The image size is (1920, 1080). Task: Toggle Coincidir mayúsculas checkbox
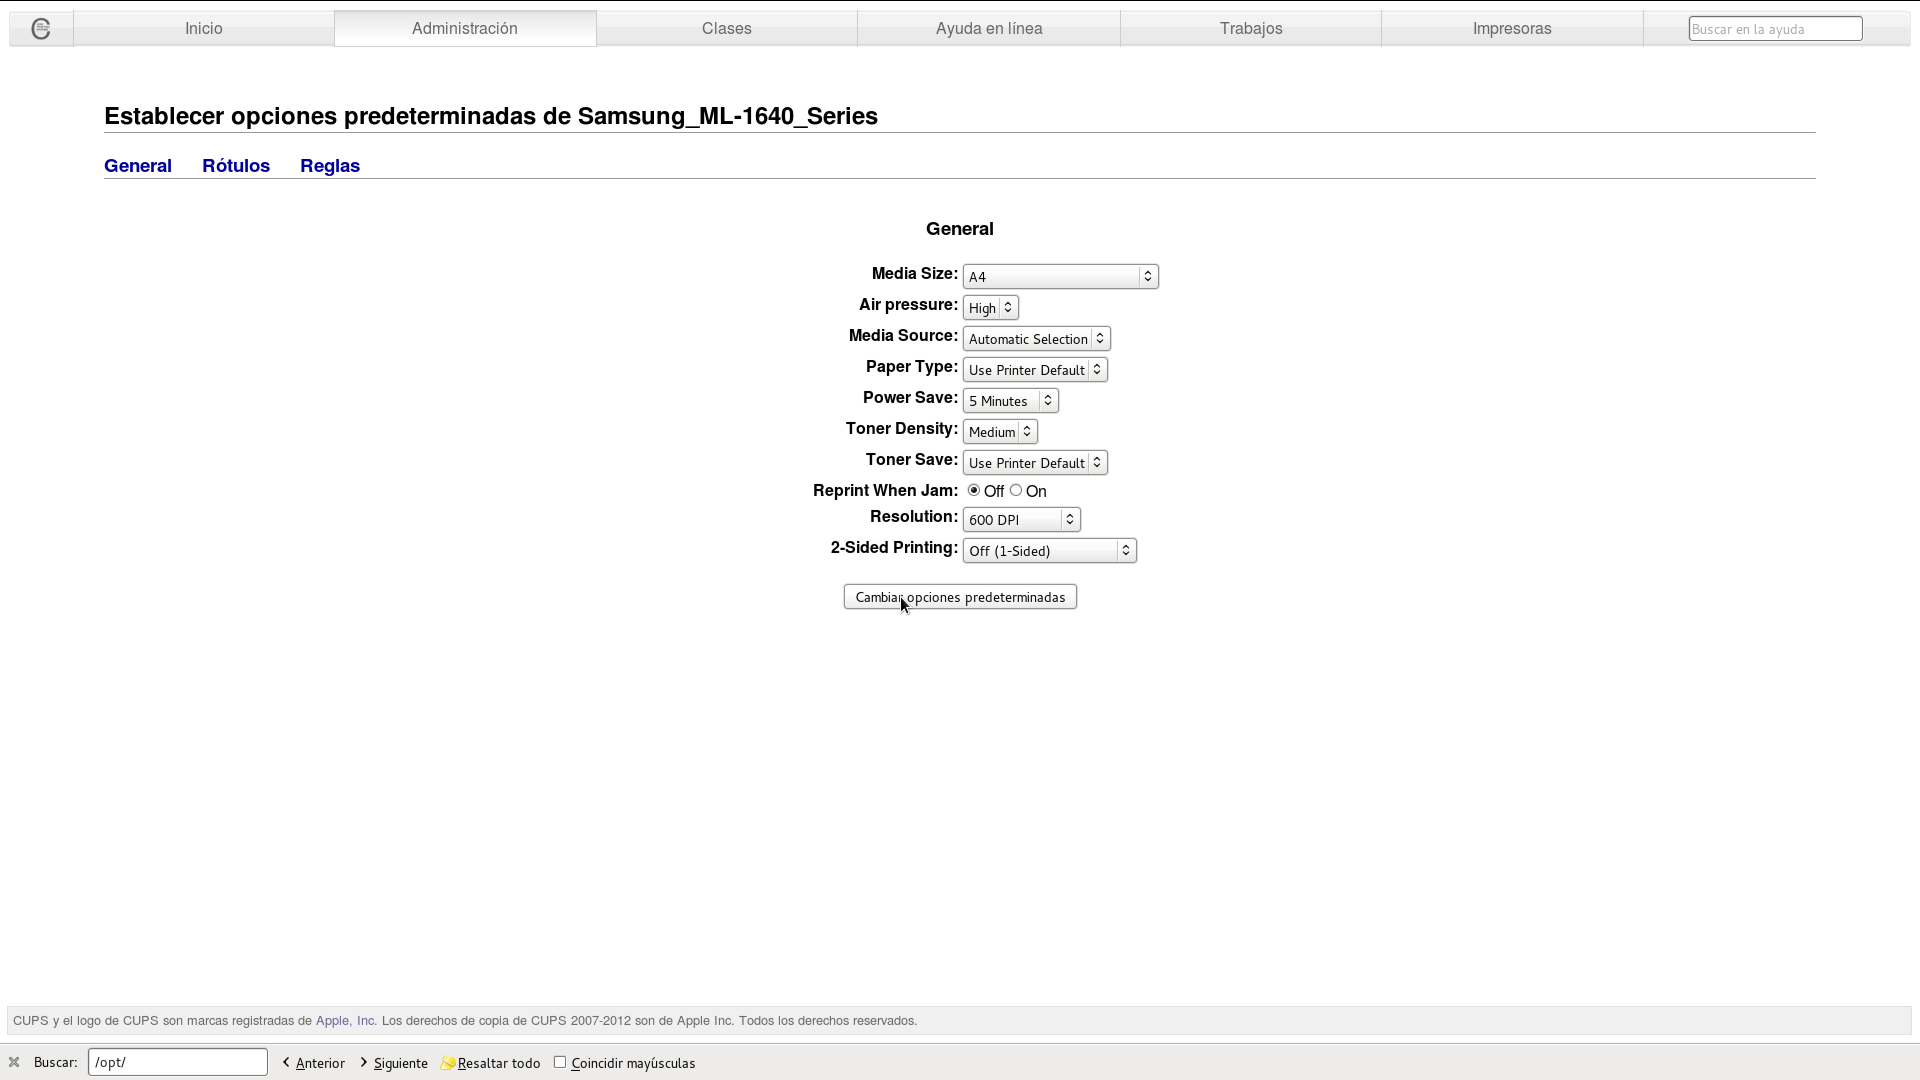tap(560, 1062)
